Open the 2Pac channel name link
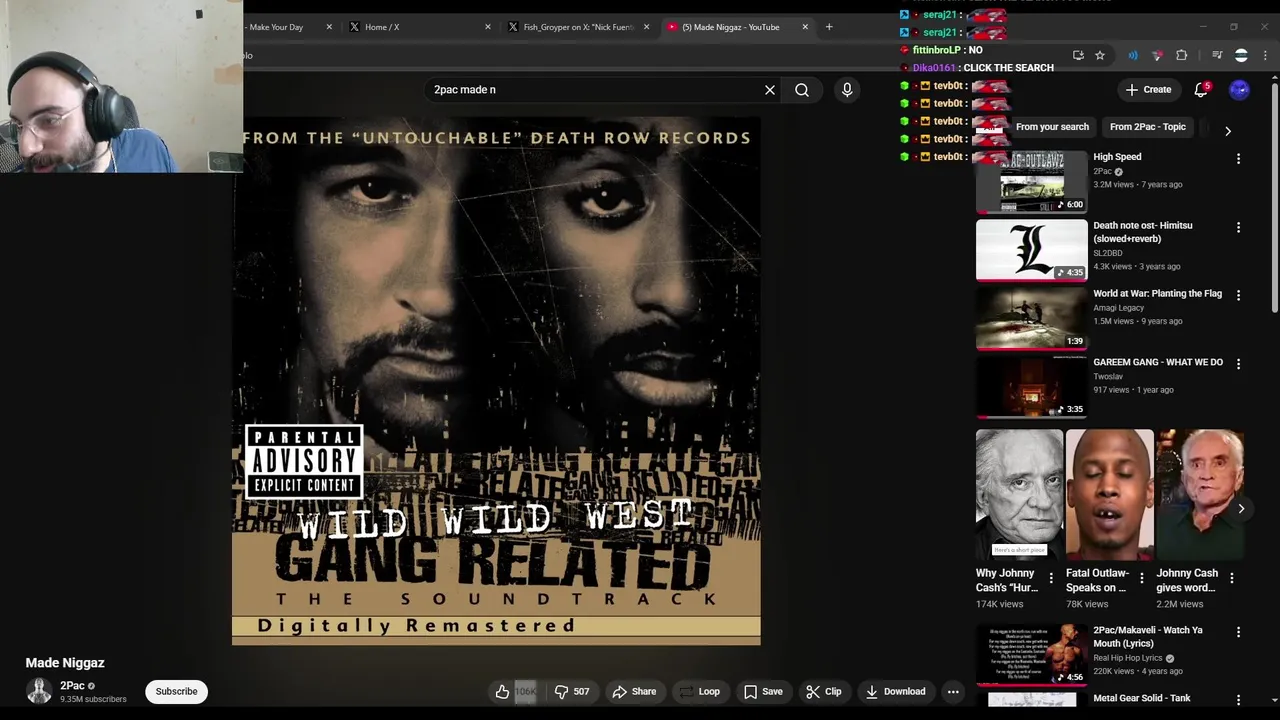Viewport: 1280px width, 720px height. (72, 686)
